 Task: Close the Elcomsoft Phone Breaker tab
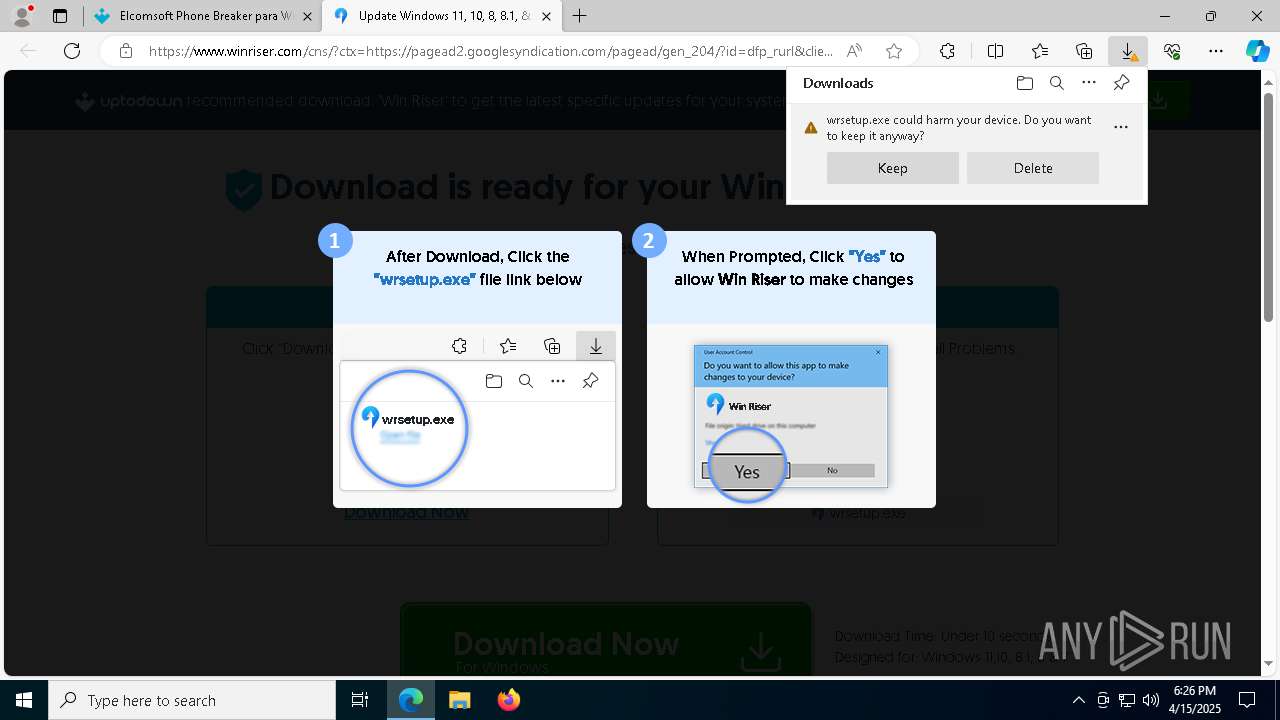(x=306, y=16)
